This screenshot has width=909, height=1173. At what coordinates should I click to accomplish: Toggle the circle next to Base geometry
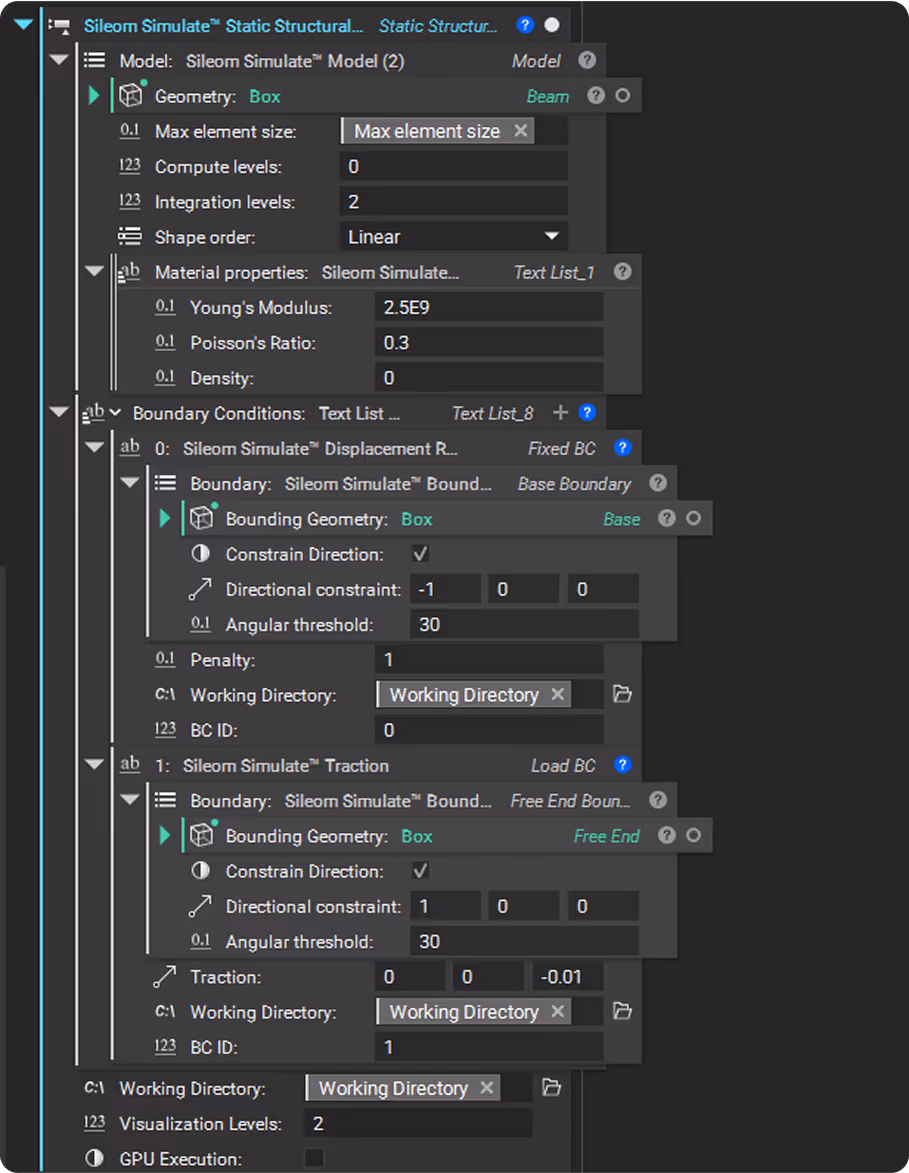point(694,518)
